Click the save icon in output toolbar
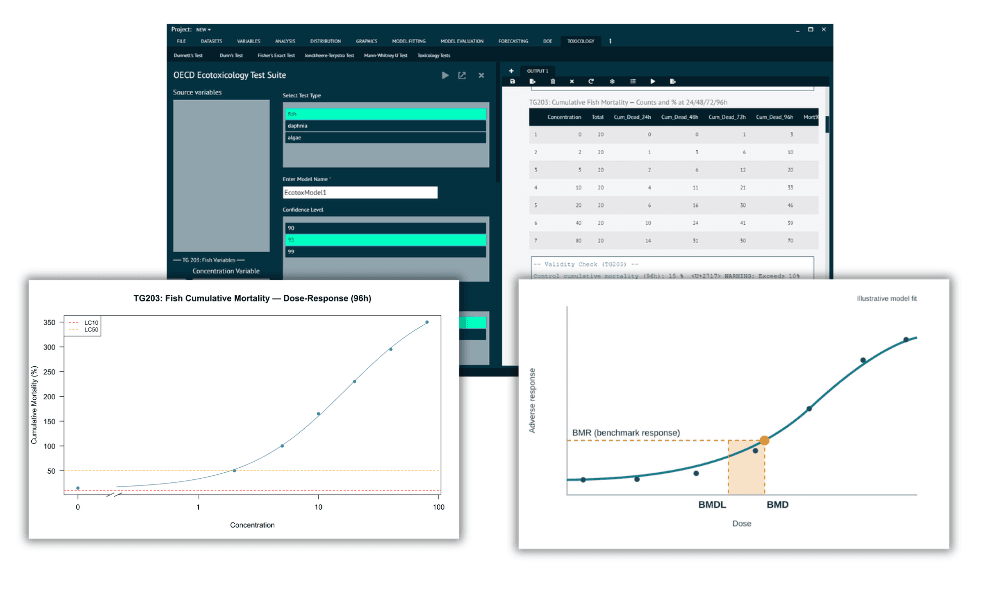The image size is (1000, 600). (x=512, y=82)
